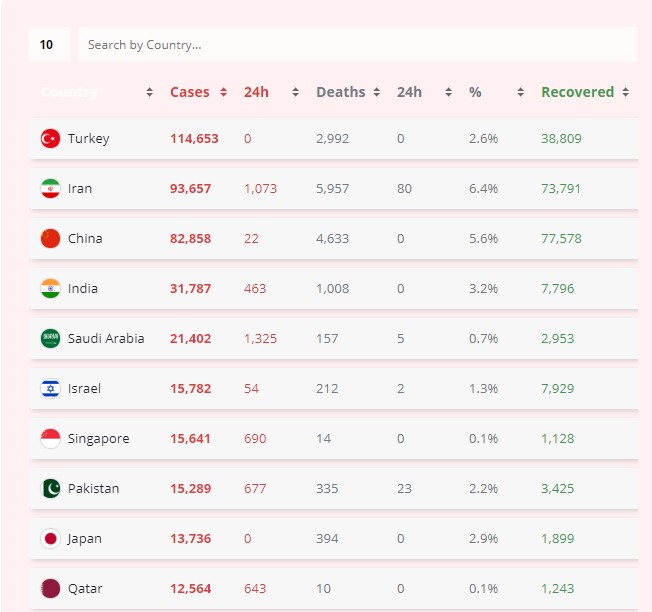The width and height of the screenshot is (652, 612).
Task: Click the Pakistan flag icon
Action: click(x=50, y=489)
